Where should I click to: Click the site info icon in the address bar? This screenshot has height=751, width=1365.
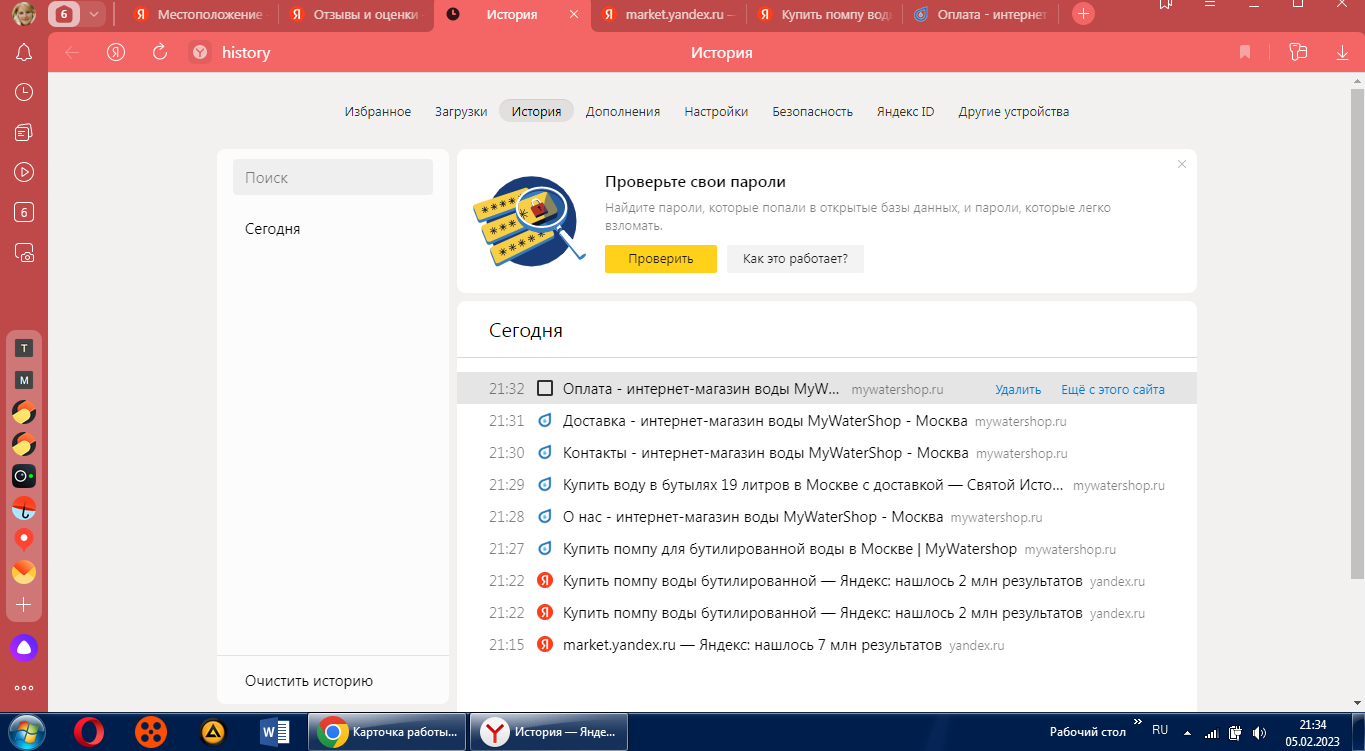point(201,52)
